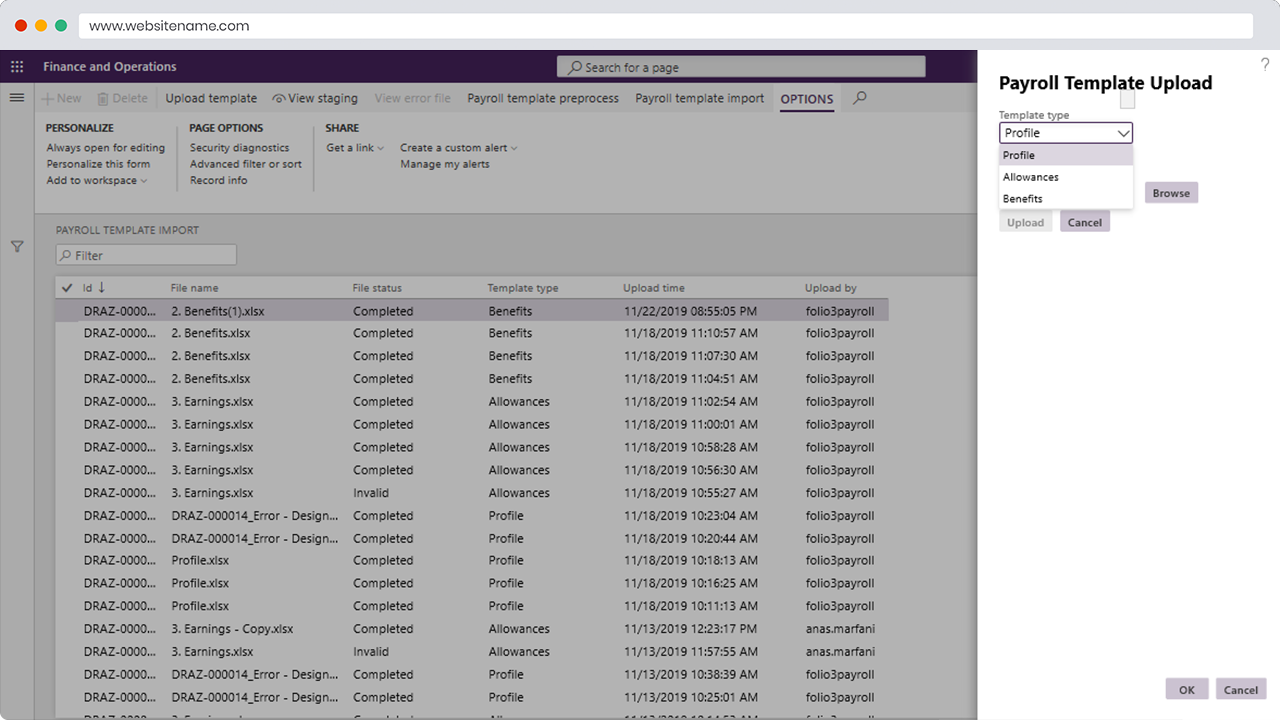Choose Profile in the dropdown list
The height and width of the screenshot is (720, 1280).
click(1066, 155)
